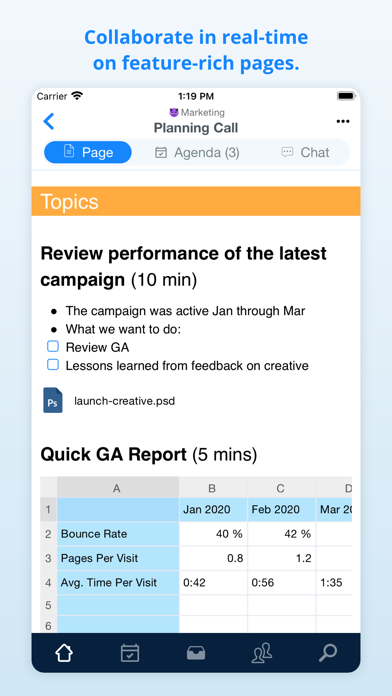Select spreadsheet column A header
This screenshot has height=696, width=392.
pyautogui.click(x=118, y=487)
